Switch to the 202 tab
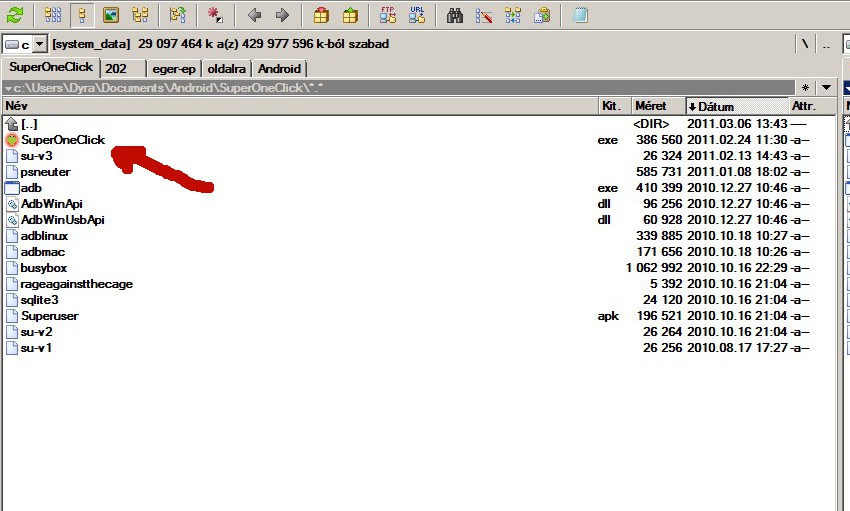This screenshot has width=850, height=511. point(123,69)
